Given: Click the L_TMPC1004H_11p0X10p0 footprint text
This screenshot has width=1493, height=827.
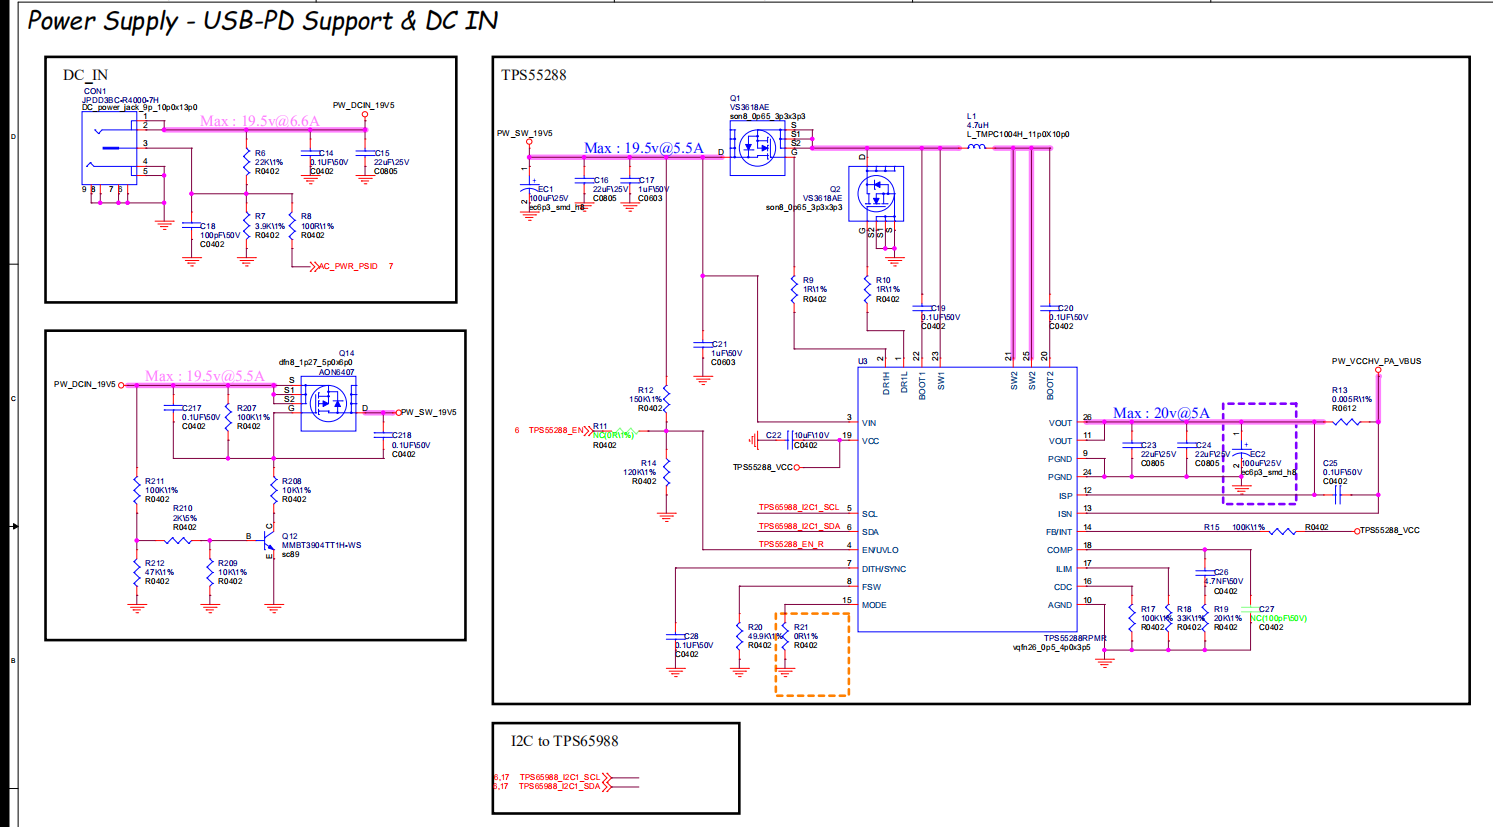Looking at the screenshot, I should click(1018, 134).
